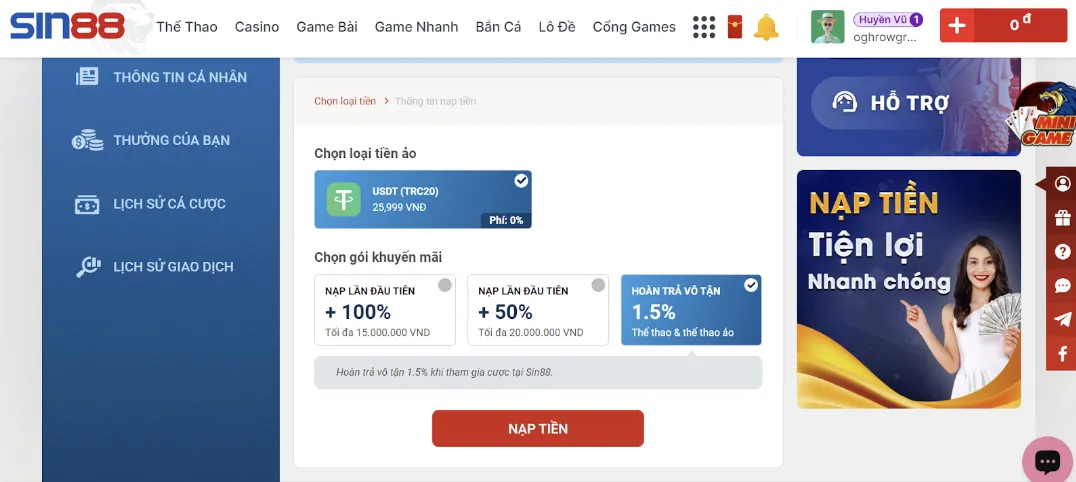
Task: Open the red envelope reward icon
Action: tap(735, 27)
